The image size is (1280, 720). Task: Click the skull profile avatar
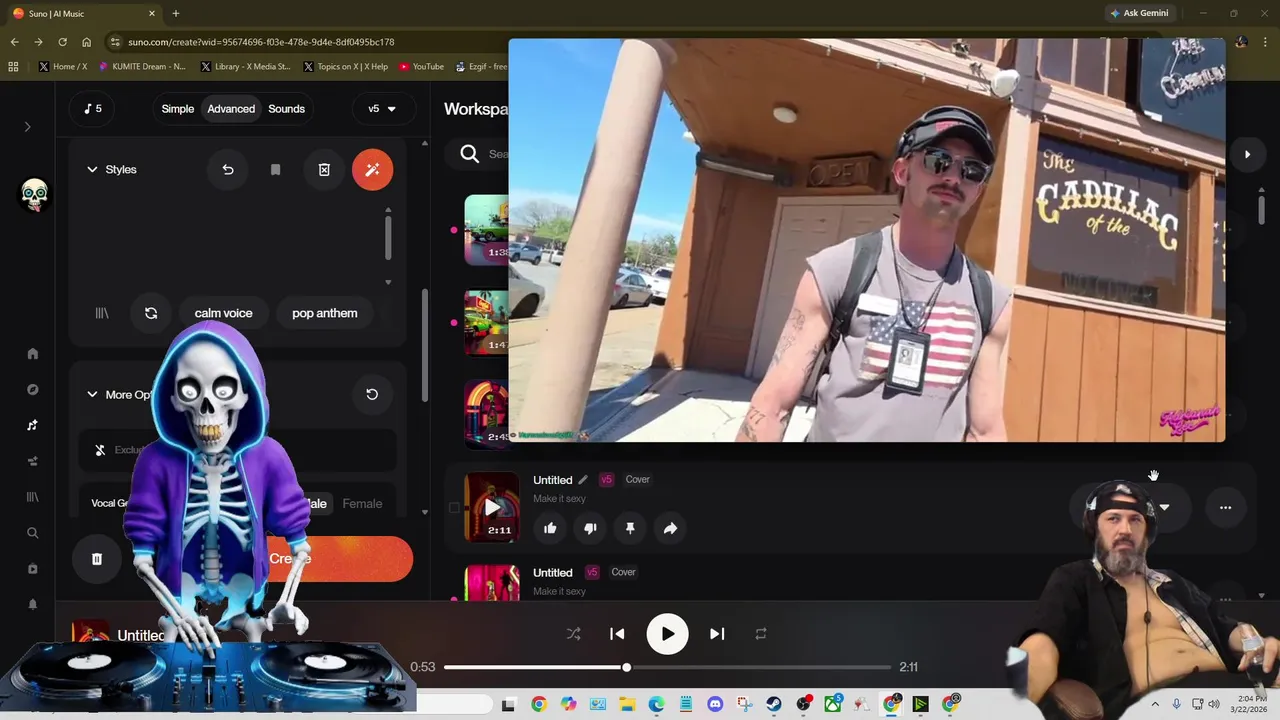pos(35,194)
